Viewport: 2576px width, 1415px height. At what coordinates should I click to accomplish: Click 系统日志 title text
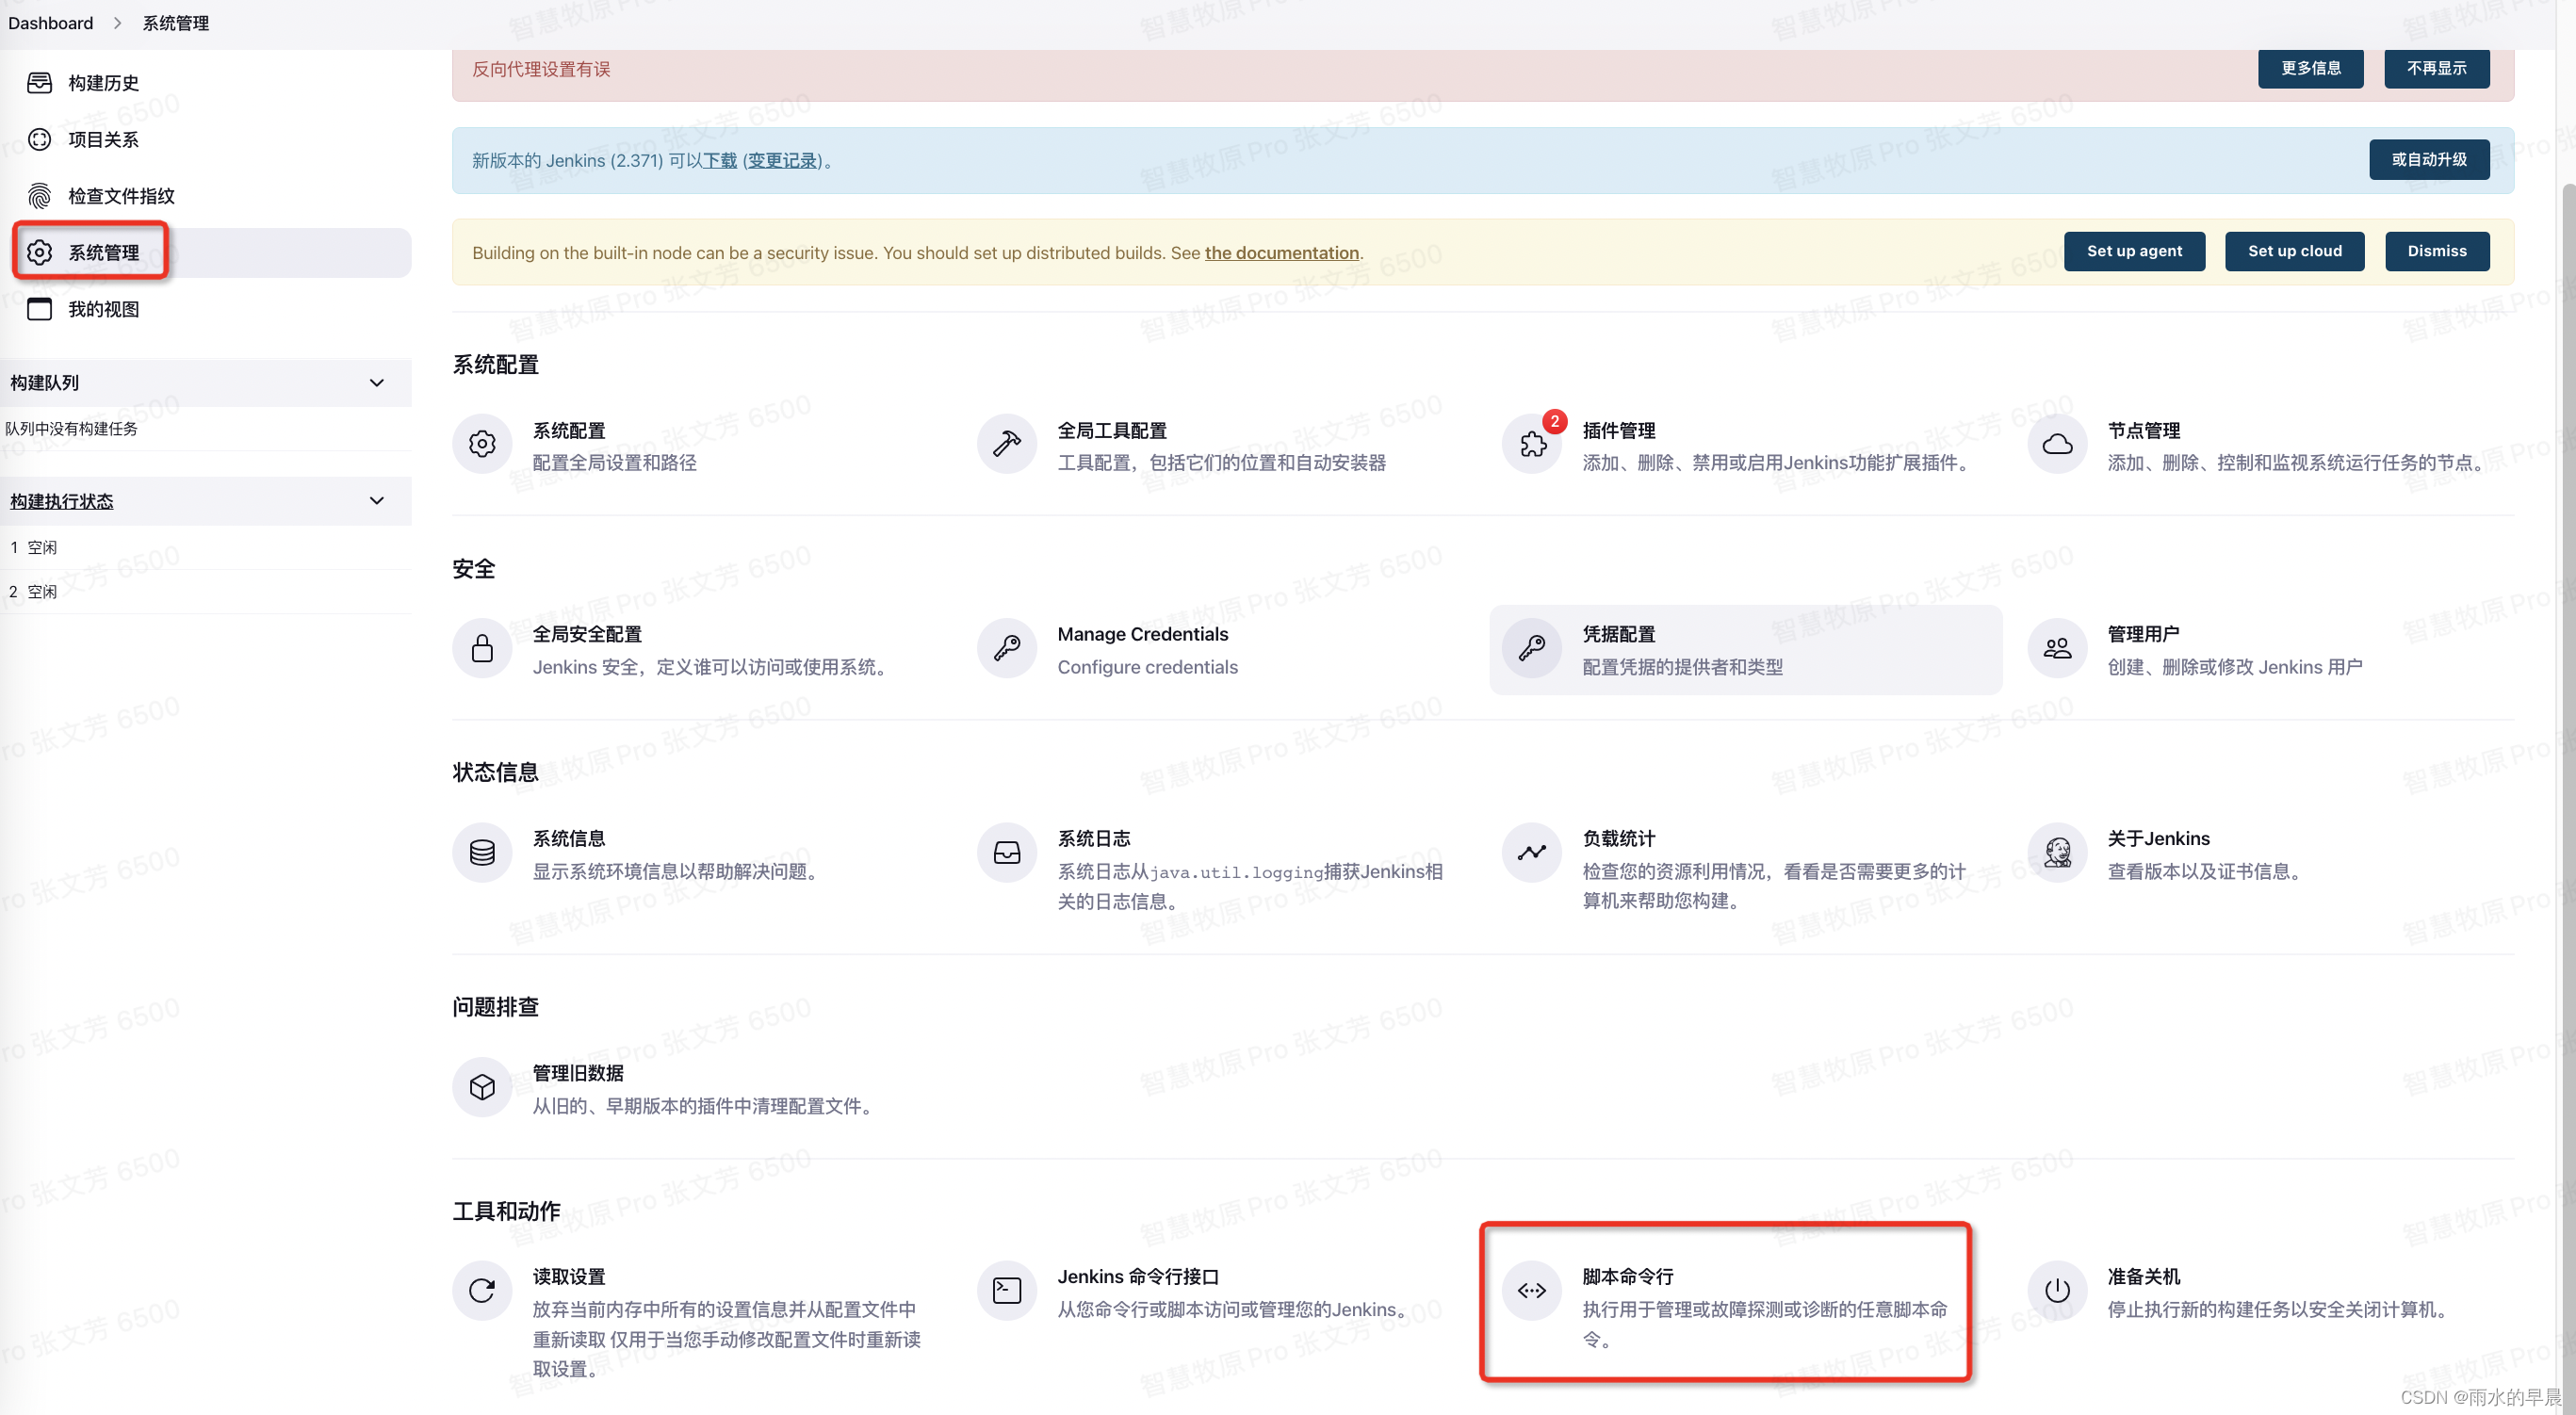[1094, 838]
